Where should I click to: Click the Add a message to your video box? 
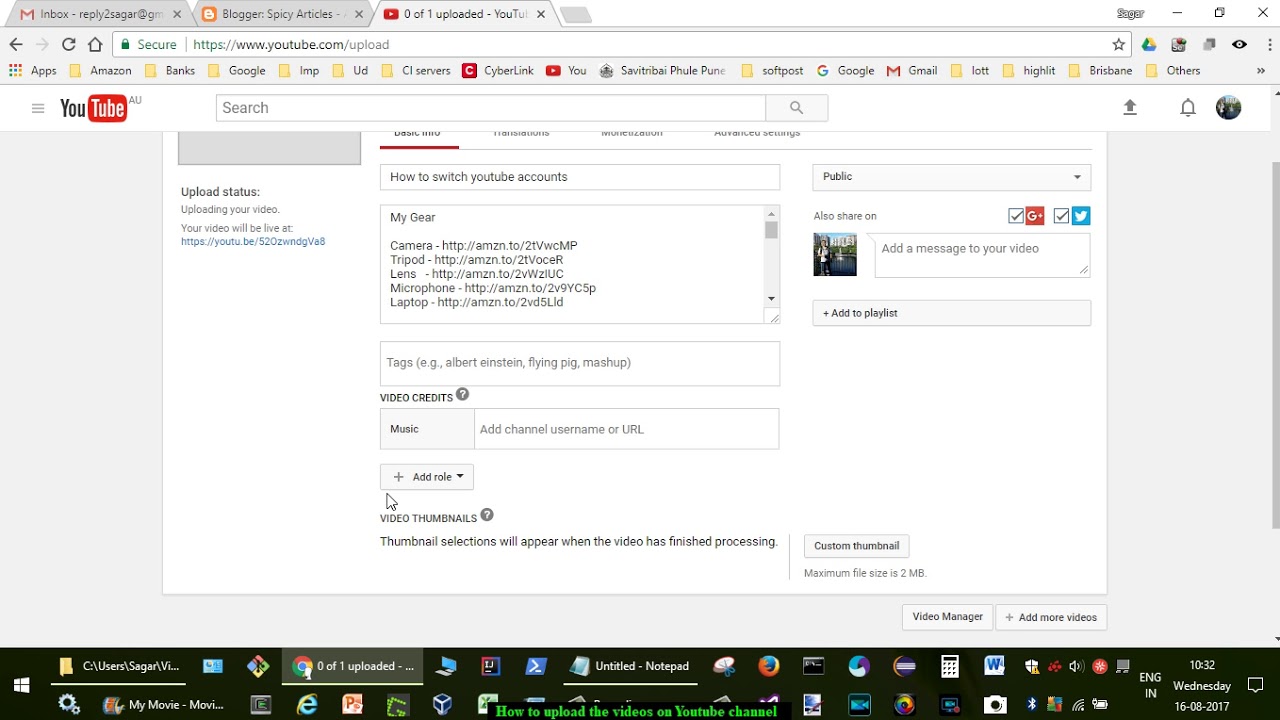coord(982,255)
